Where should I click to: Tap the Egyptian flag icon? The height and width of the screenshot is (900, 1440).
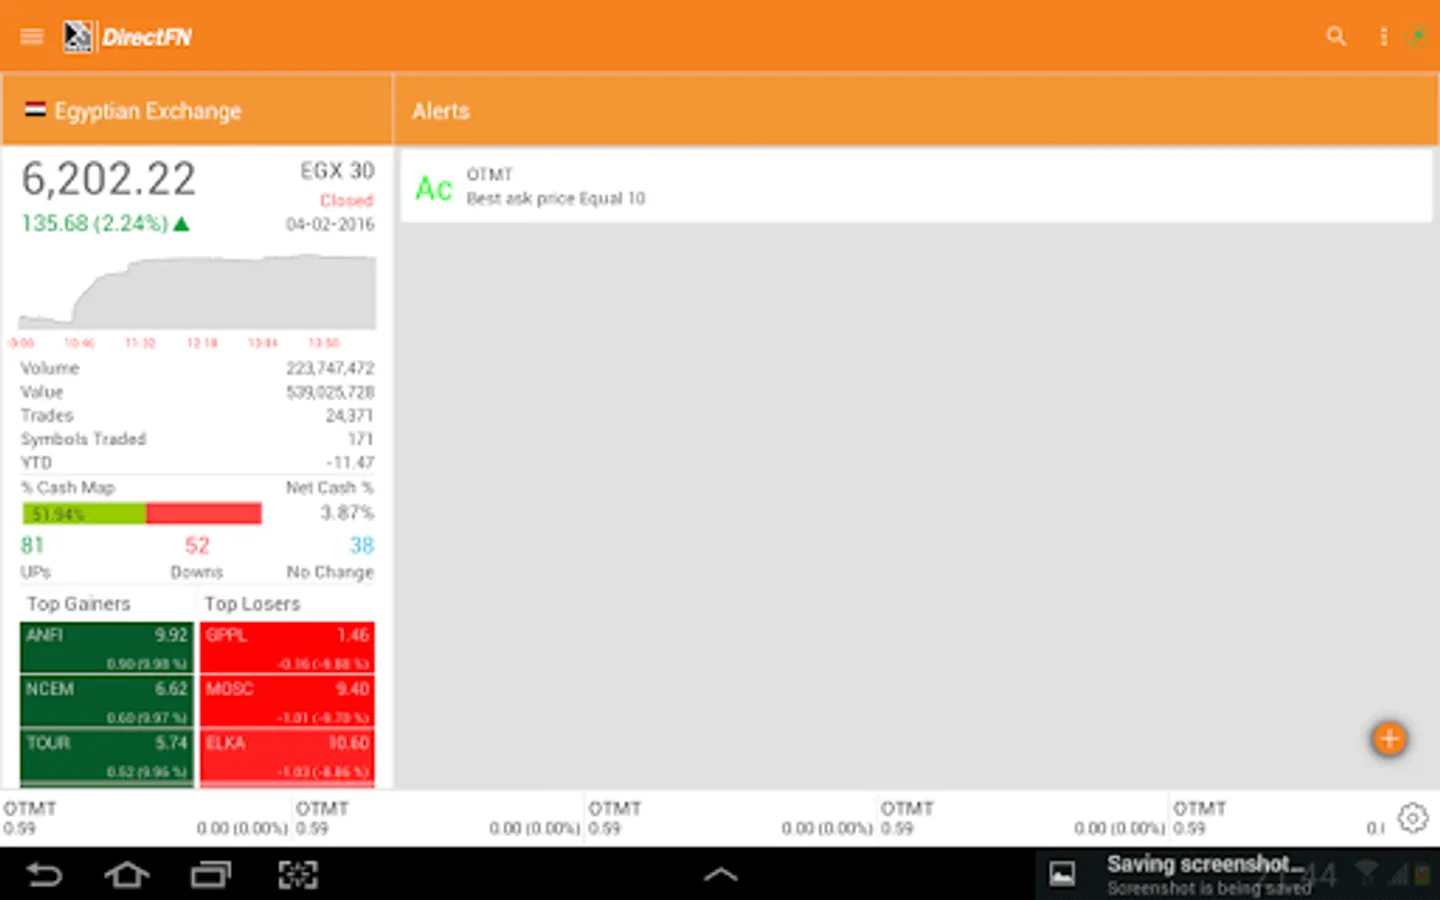(x=35, y=110)
